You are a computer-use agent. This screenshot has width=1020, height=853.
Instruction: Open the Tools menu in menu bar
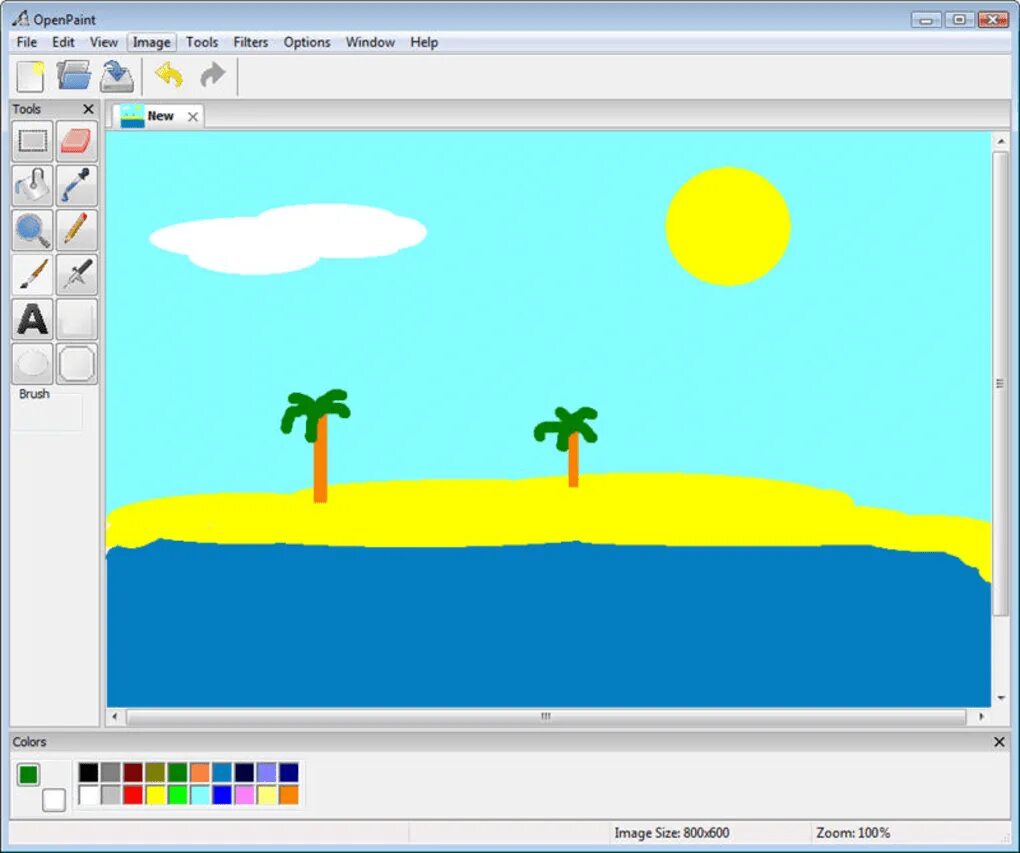point(202,42)
